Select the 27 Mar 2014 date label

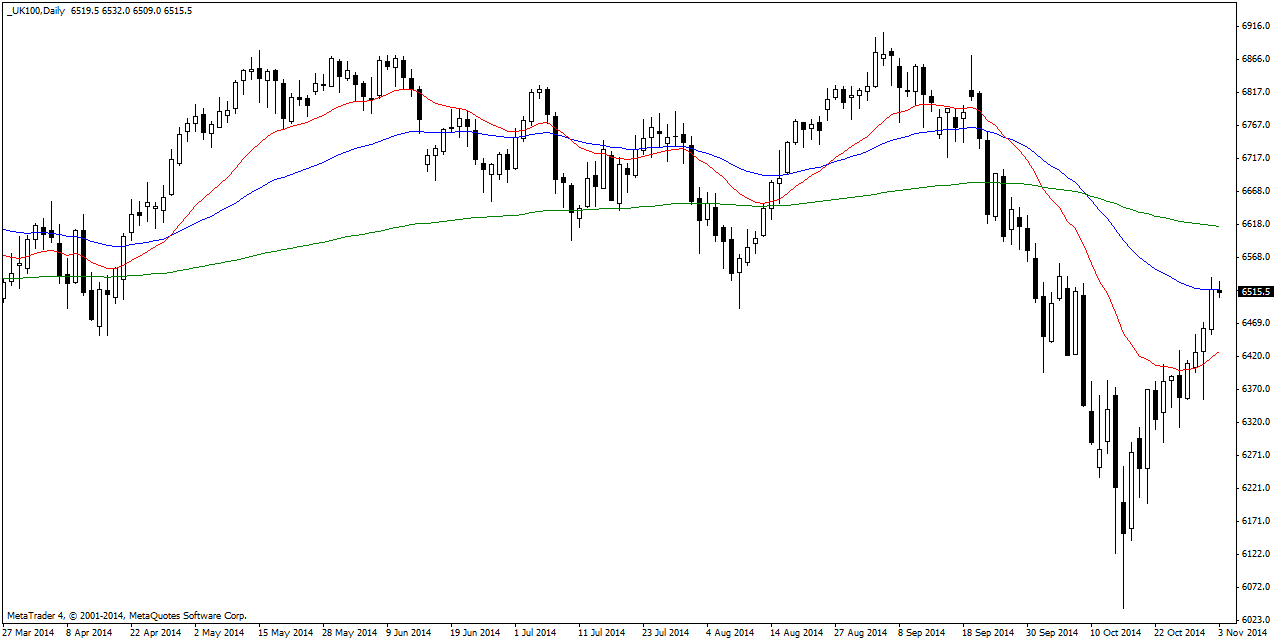27,633
